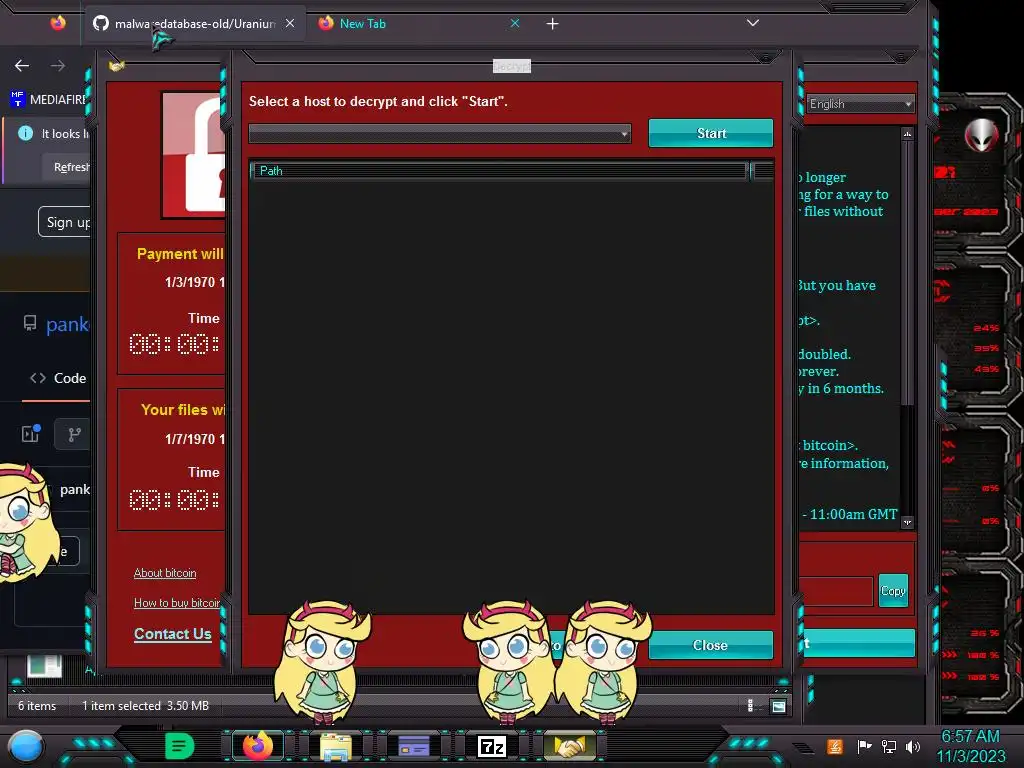This screenshot has width=1024, height=768.
Task: Open the purple window app in taskbar
Action: coord(414,746)
